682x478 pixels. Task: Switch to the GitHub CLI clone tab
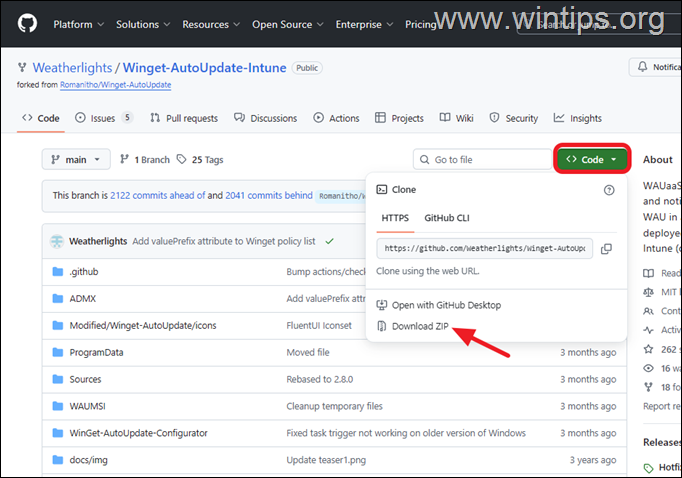[447, 218]
